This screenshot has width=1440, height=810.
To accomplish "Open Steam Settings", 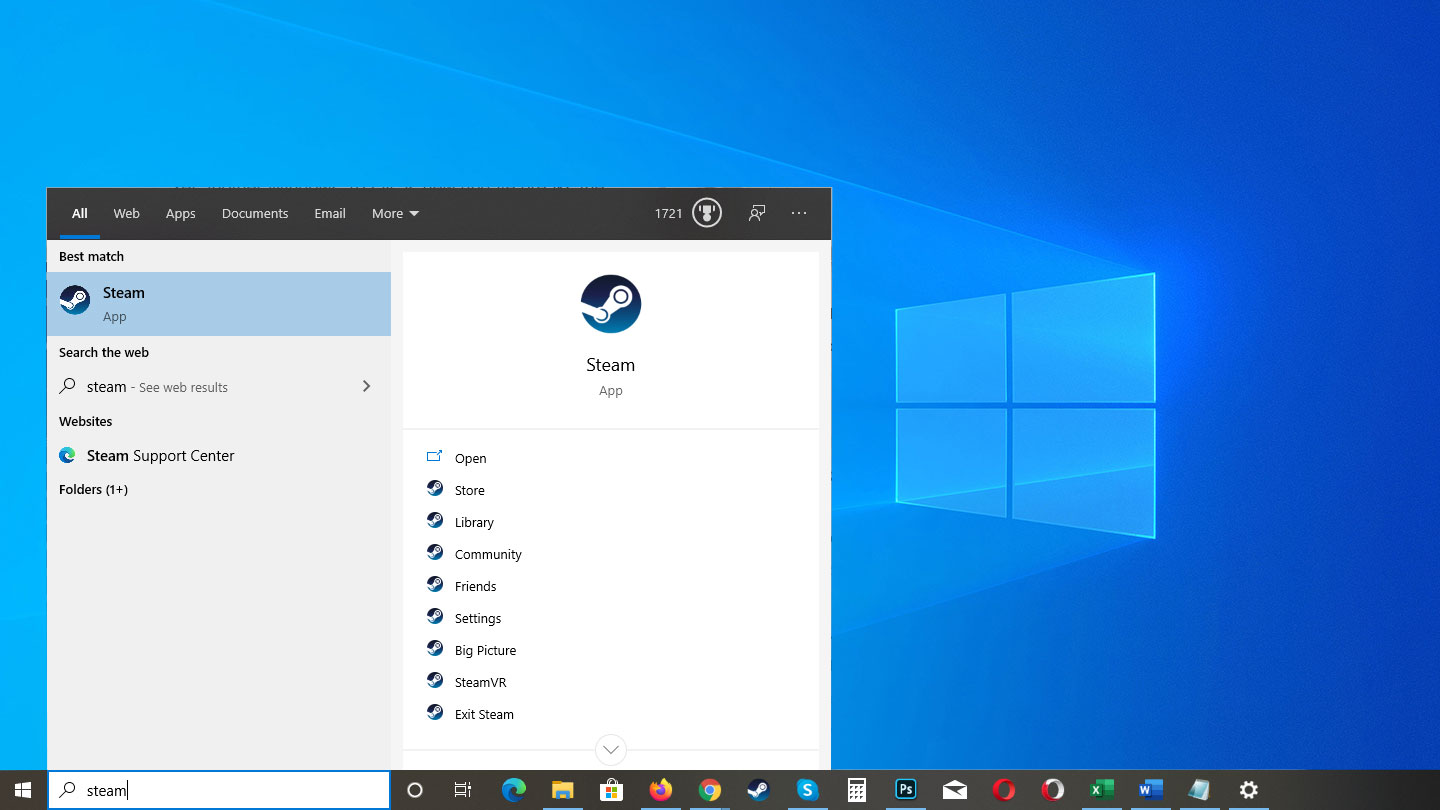I will [x=478, y=617].
